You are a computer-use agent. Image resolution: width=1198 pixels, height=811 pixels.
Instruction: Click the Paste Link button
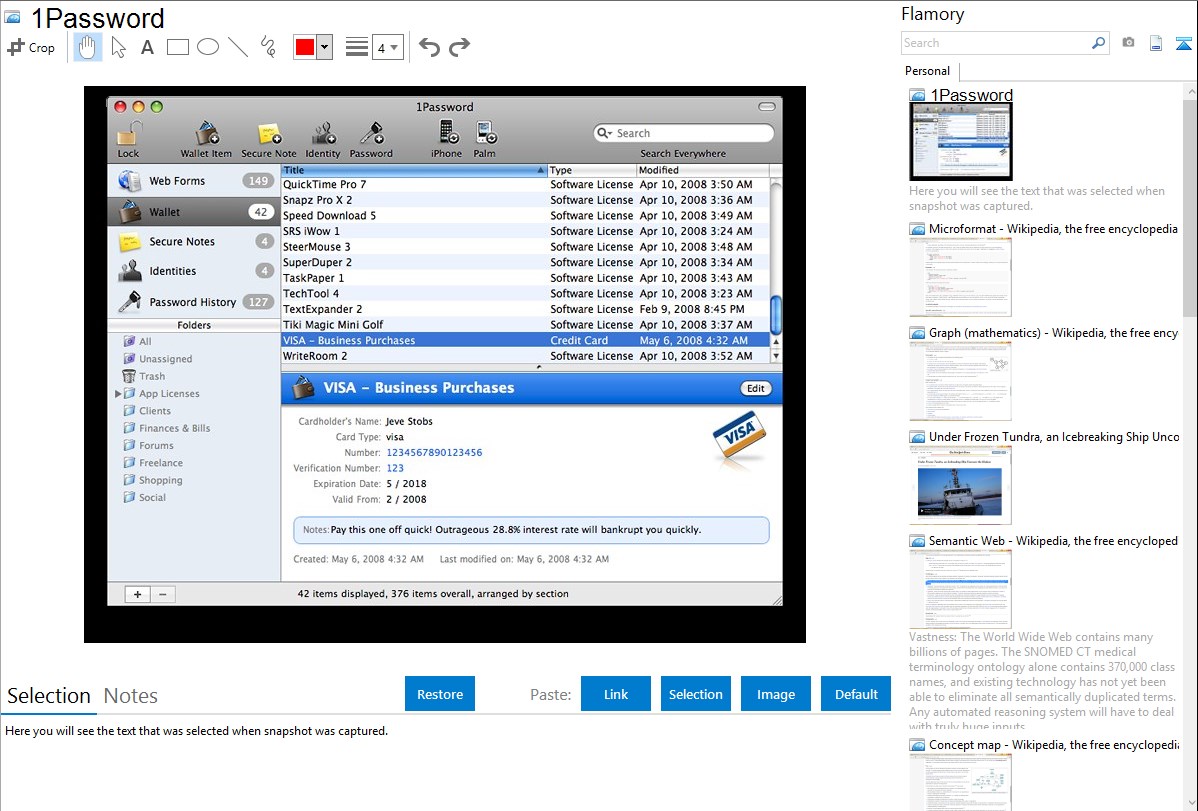(x=616, y=694)
